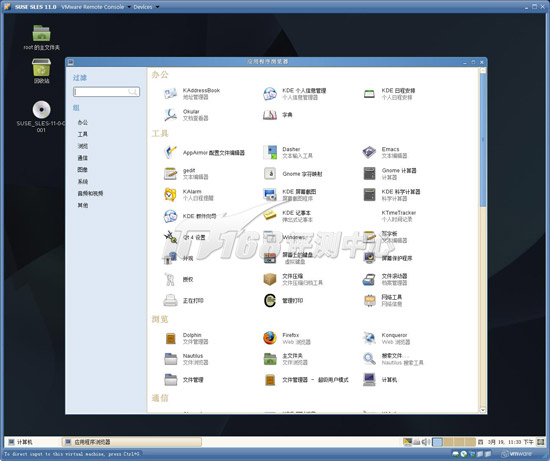This screenshot has width=550, height=461.
Task: Launch 屏幕上的键盘 virtual keyboard
Action: 288,258
